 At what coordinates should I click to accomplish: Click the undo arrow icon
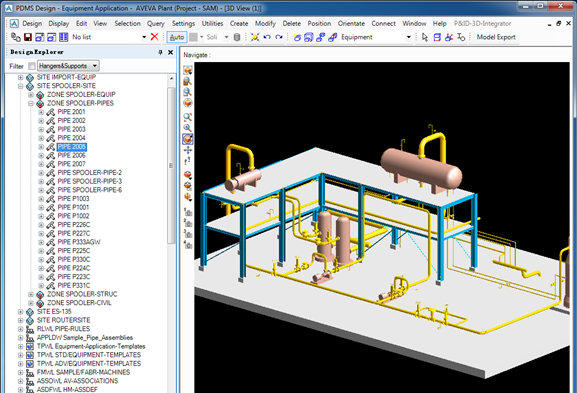(267, 37)
